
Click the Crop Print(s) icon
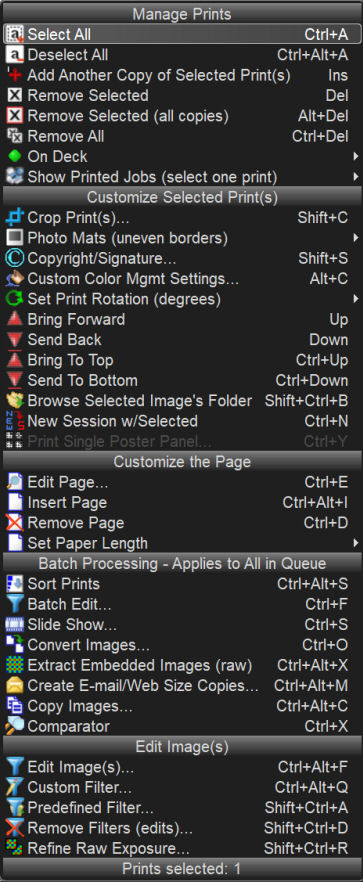(14, 218)
